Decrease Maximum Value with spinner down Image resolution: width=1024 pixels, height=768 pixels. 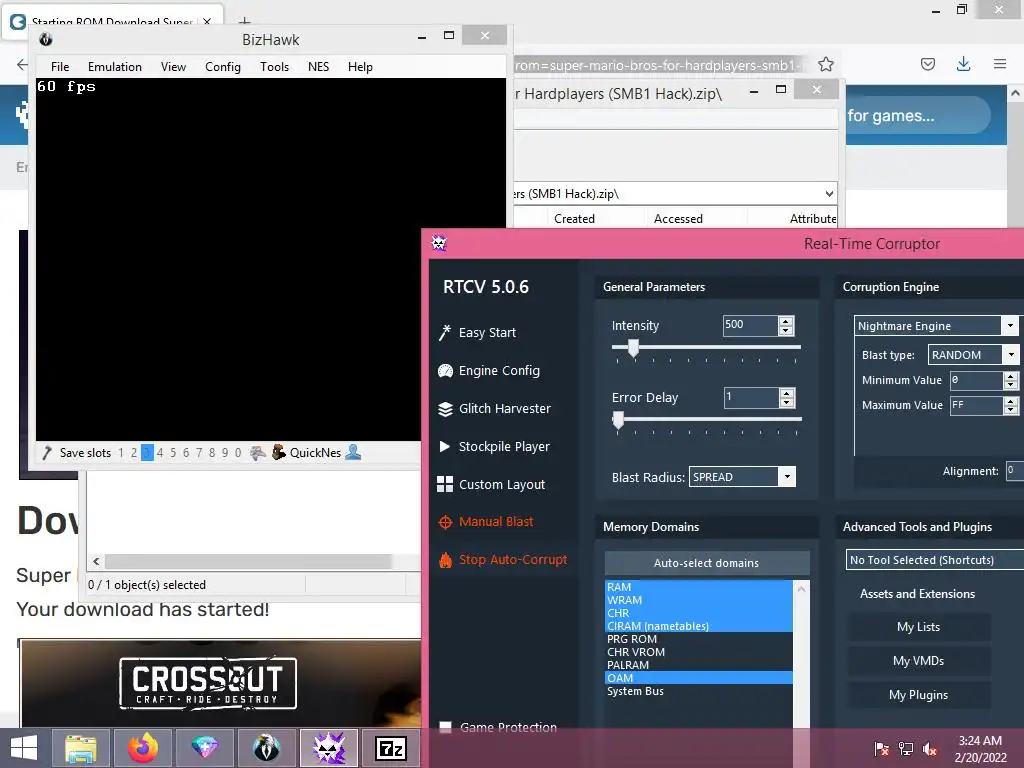1010,409
